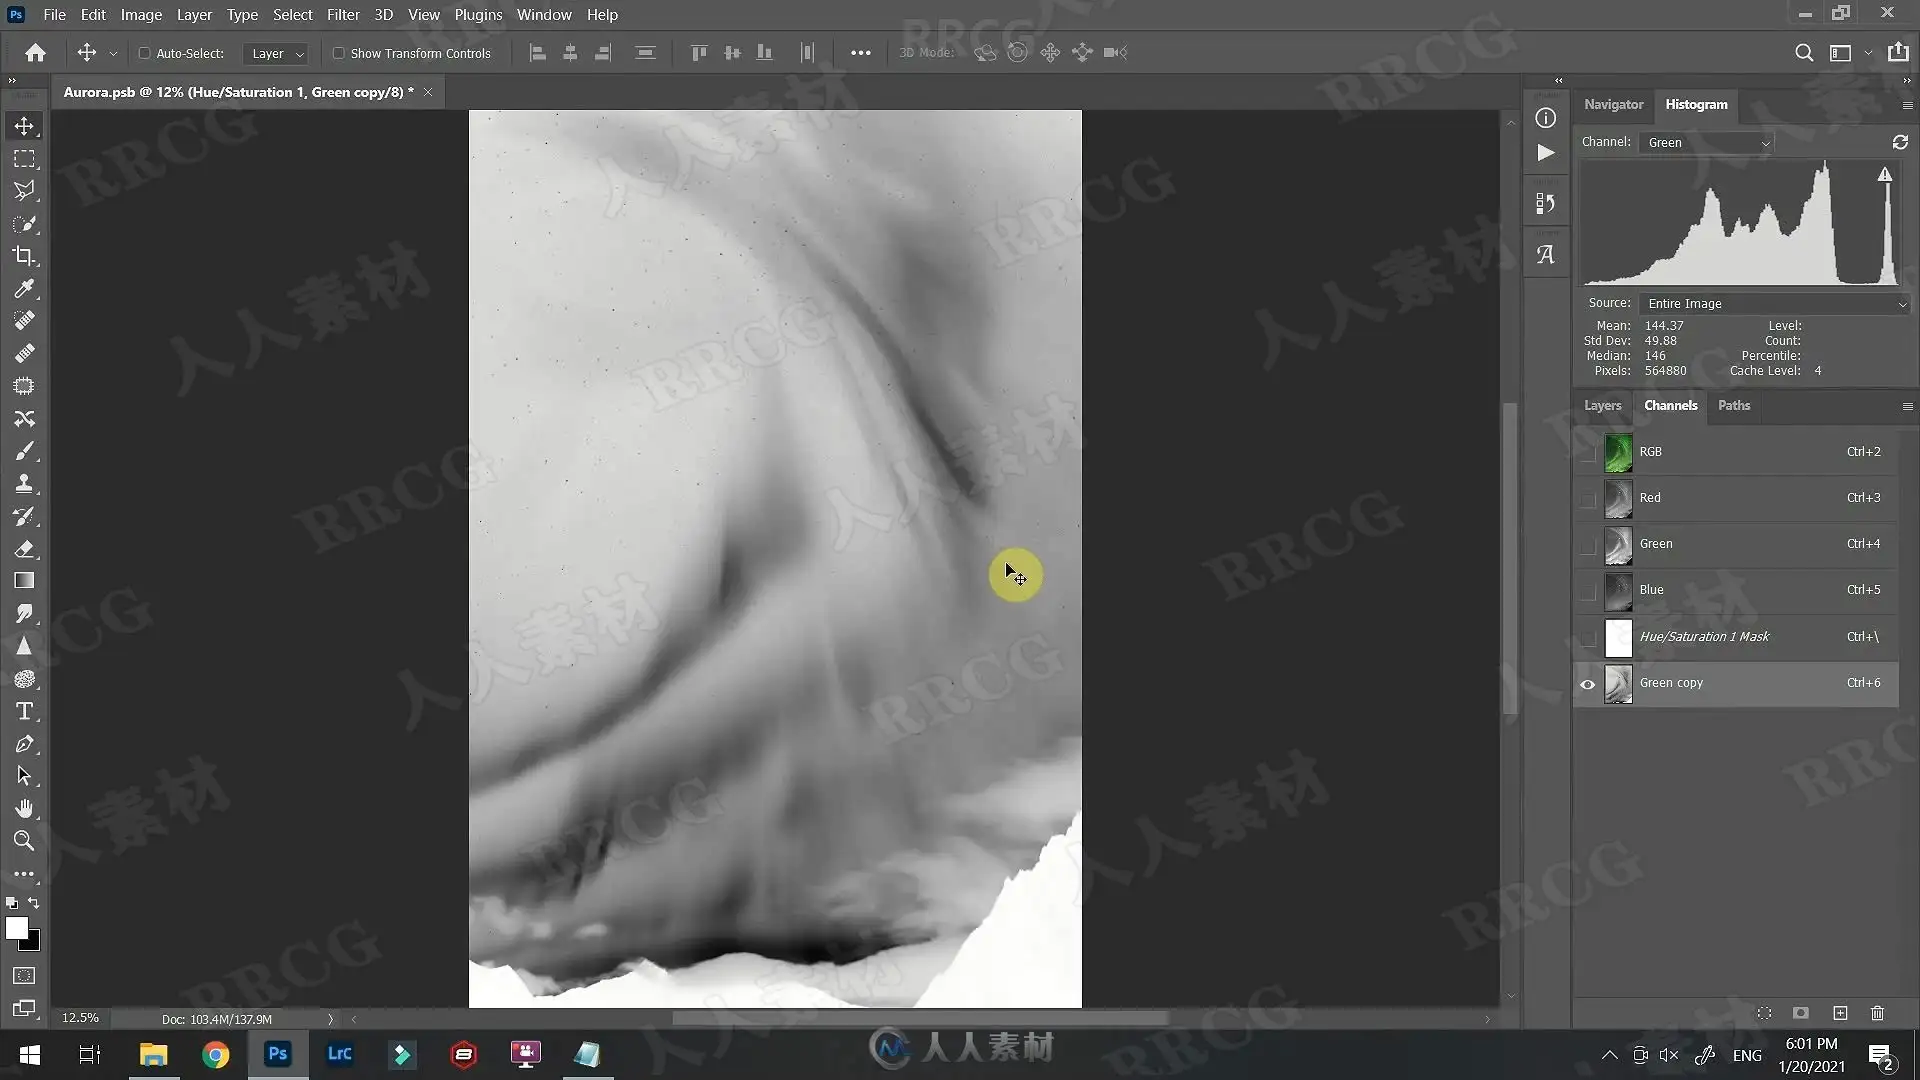The height and width of the screenshot is (1080, 1920).
Task: Show the Blue channel visibility
Action: point(1587,590)
